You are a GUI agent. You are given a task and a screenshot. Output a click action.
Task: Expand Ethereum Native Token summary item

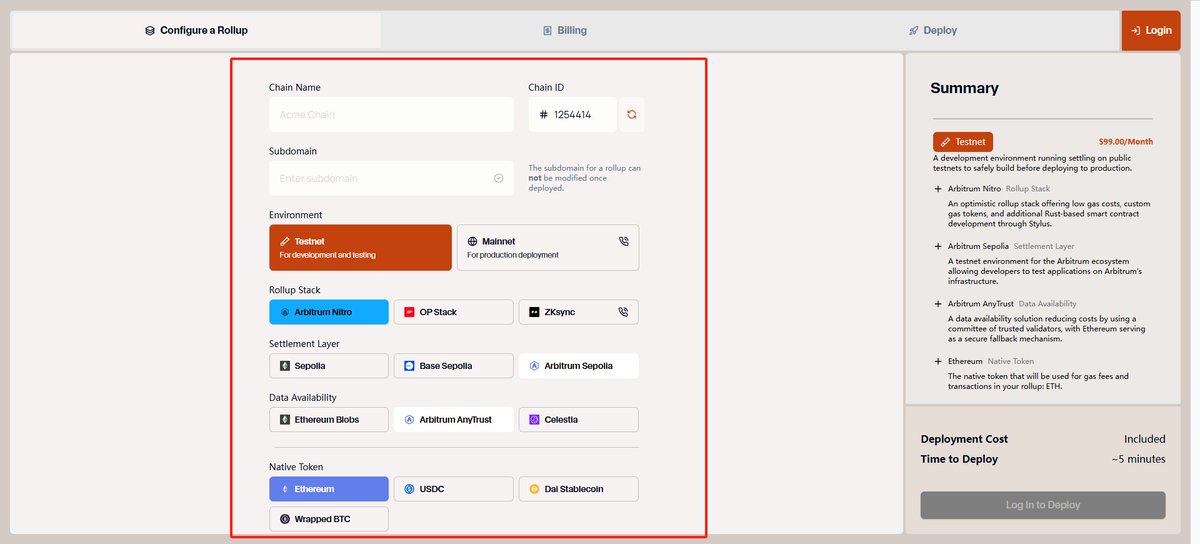coord(938,361)
